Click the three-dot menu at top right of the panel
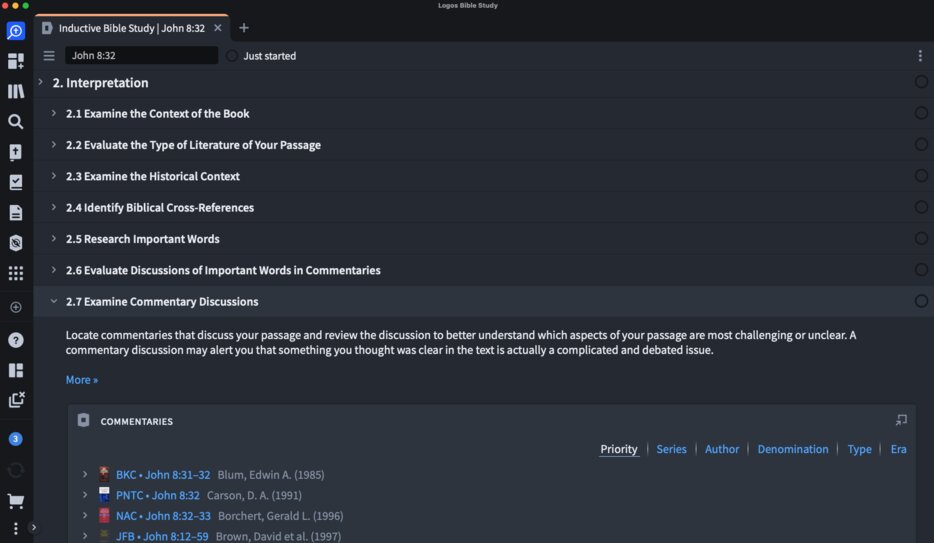Viewport: 934px width, 543px height. [x=920, y=56]
